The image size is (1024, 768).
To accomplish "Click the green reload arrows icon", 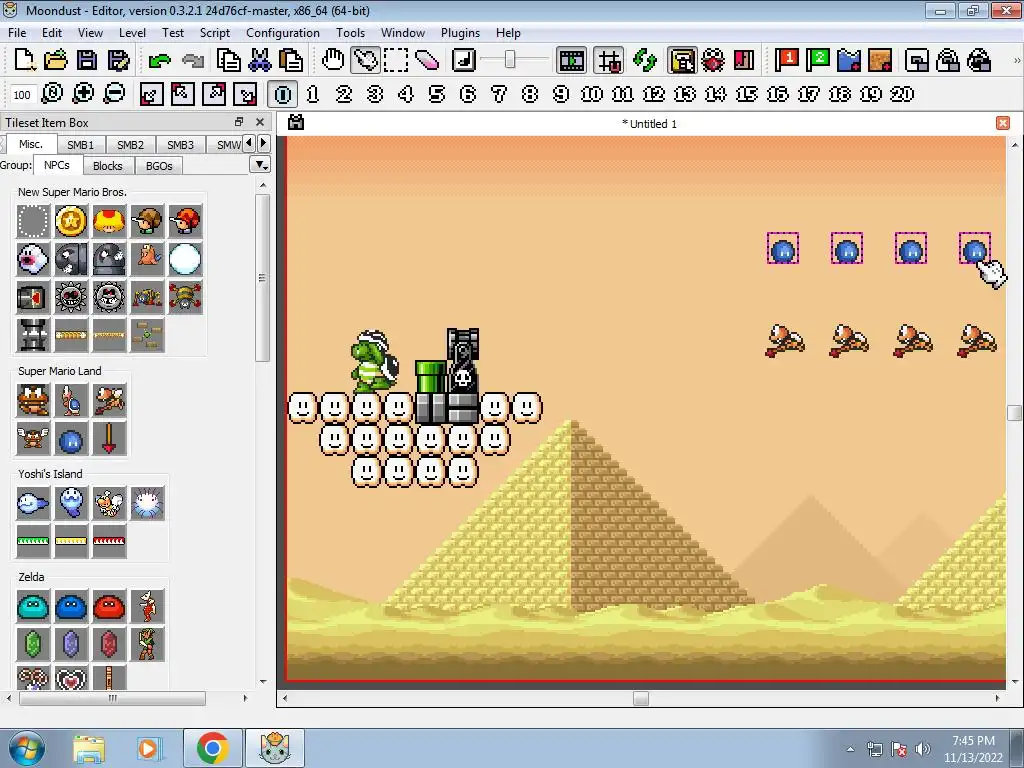I will pyautogui.click(x=645, y=60).
